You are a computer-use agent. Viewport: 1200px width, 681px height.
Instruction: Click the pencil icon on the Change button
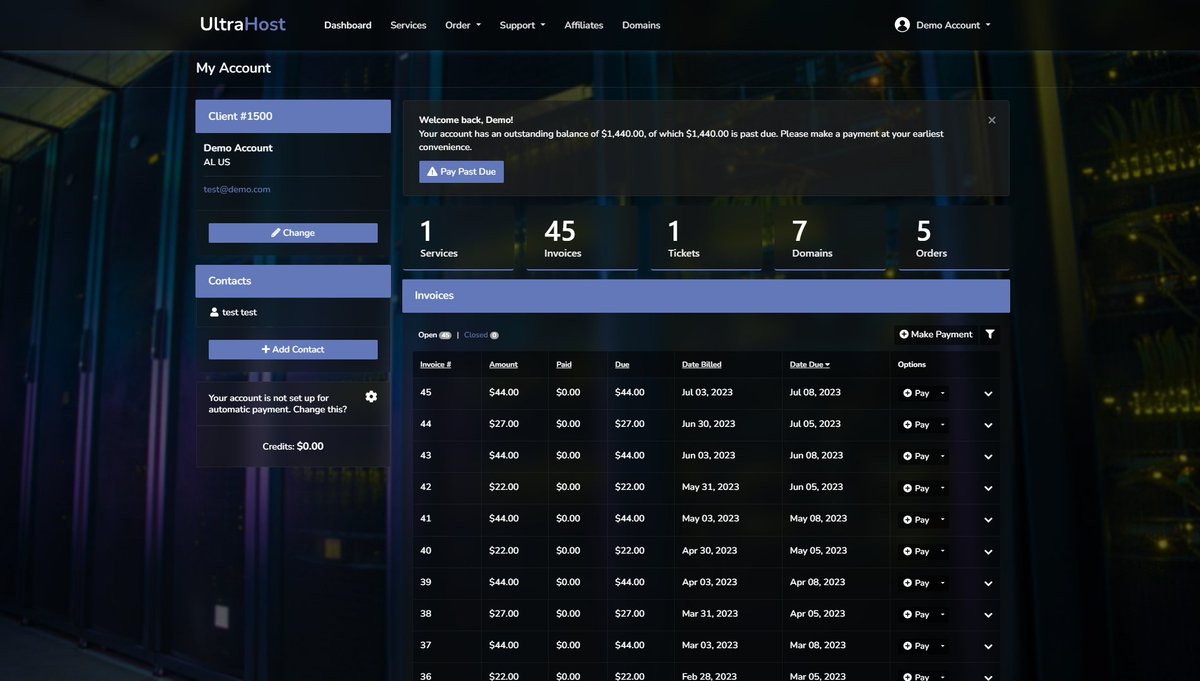(x=274, y=231)
